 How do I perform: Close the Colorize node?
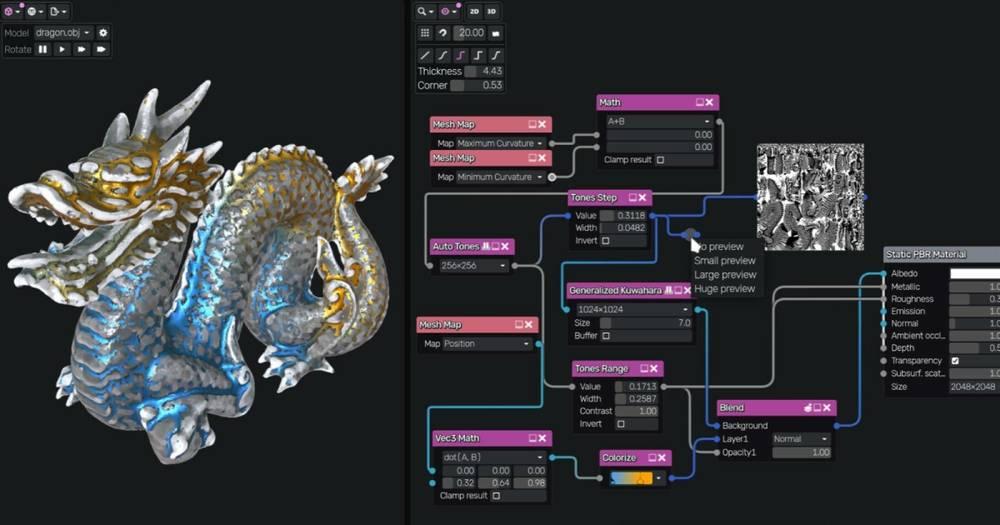point(662,457)
